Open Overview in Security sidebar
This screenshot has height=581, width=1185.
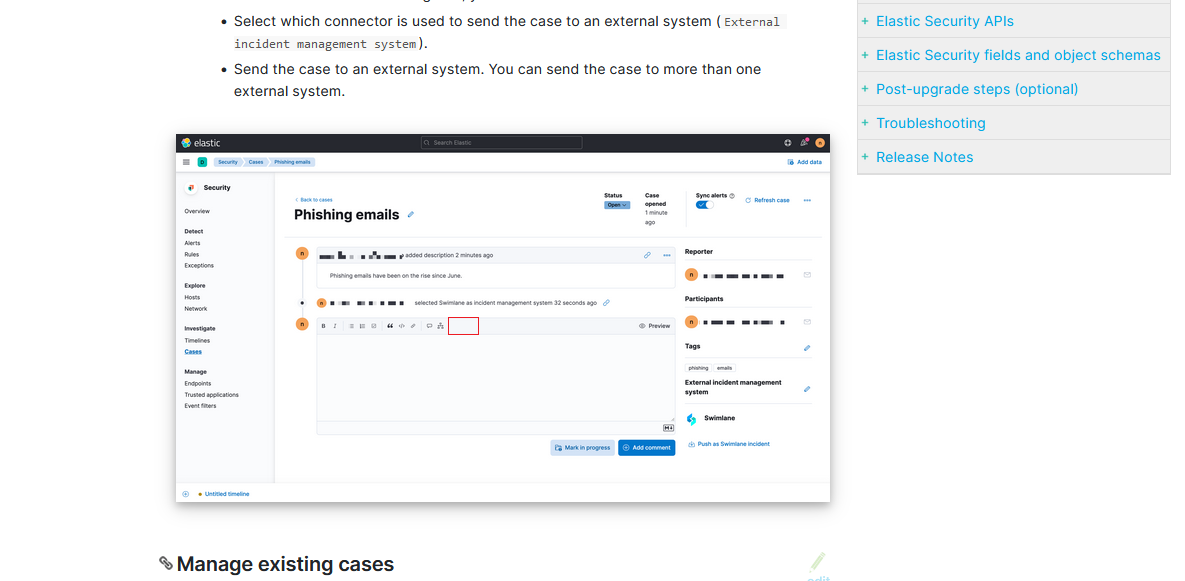[197, 212]
